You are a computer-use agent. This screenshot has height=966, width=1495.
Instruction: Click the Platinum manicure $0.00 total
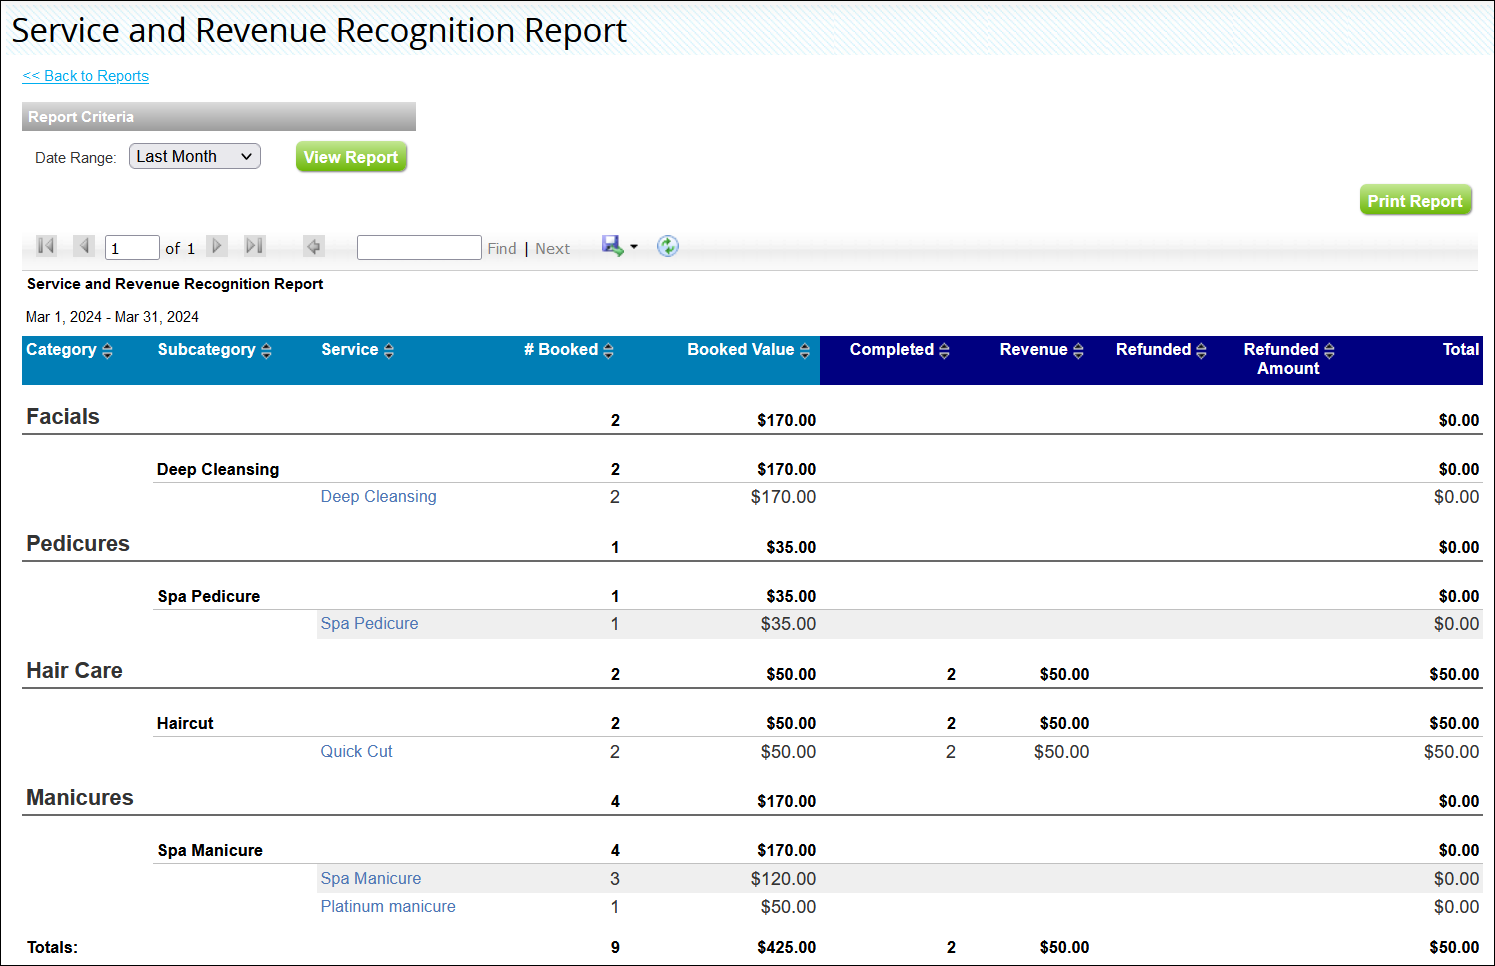click(1456, 907)
